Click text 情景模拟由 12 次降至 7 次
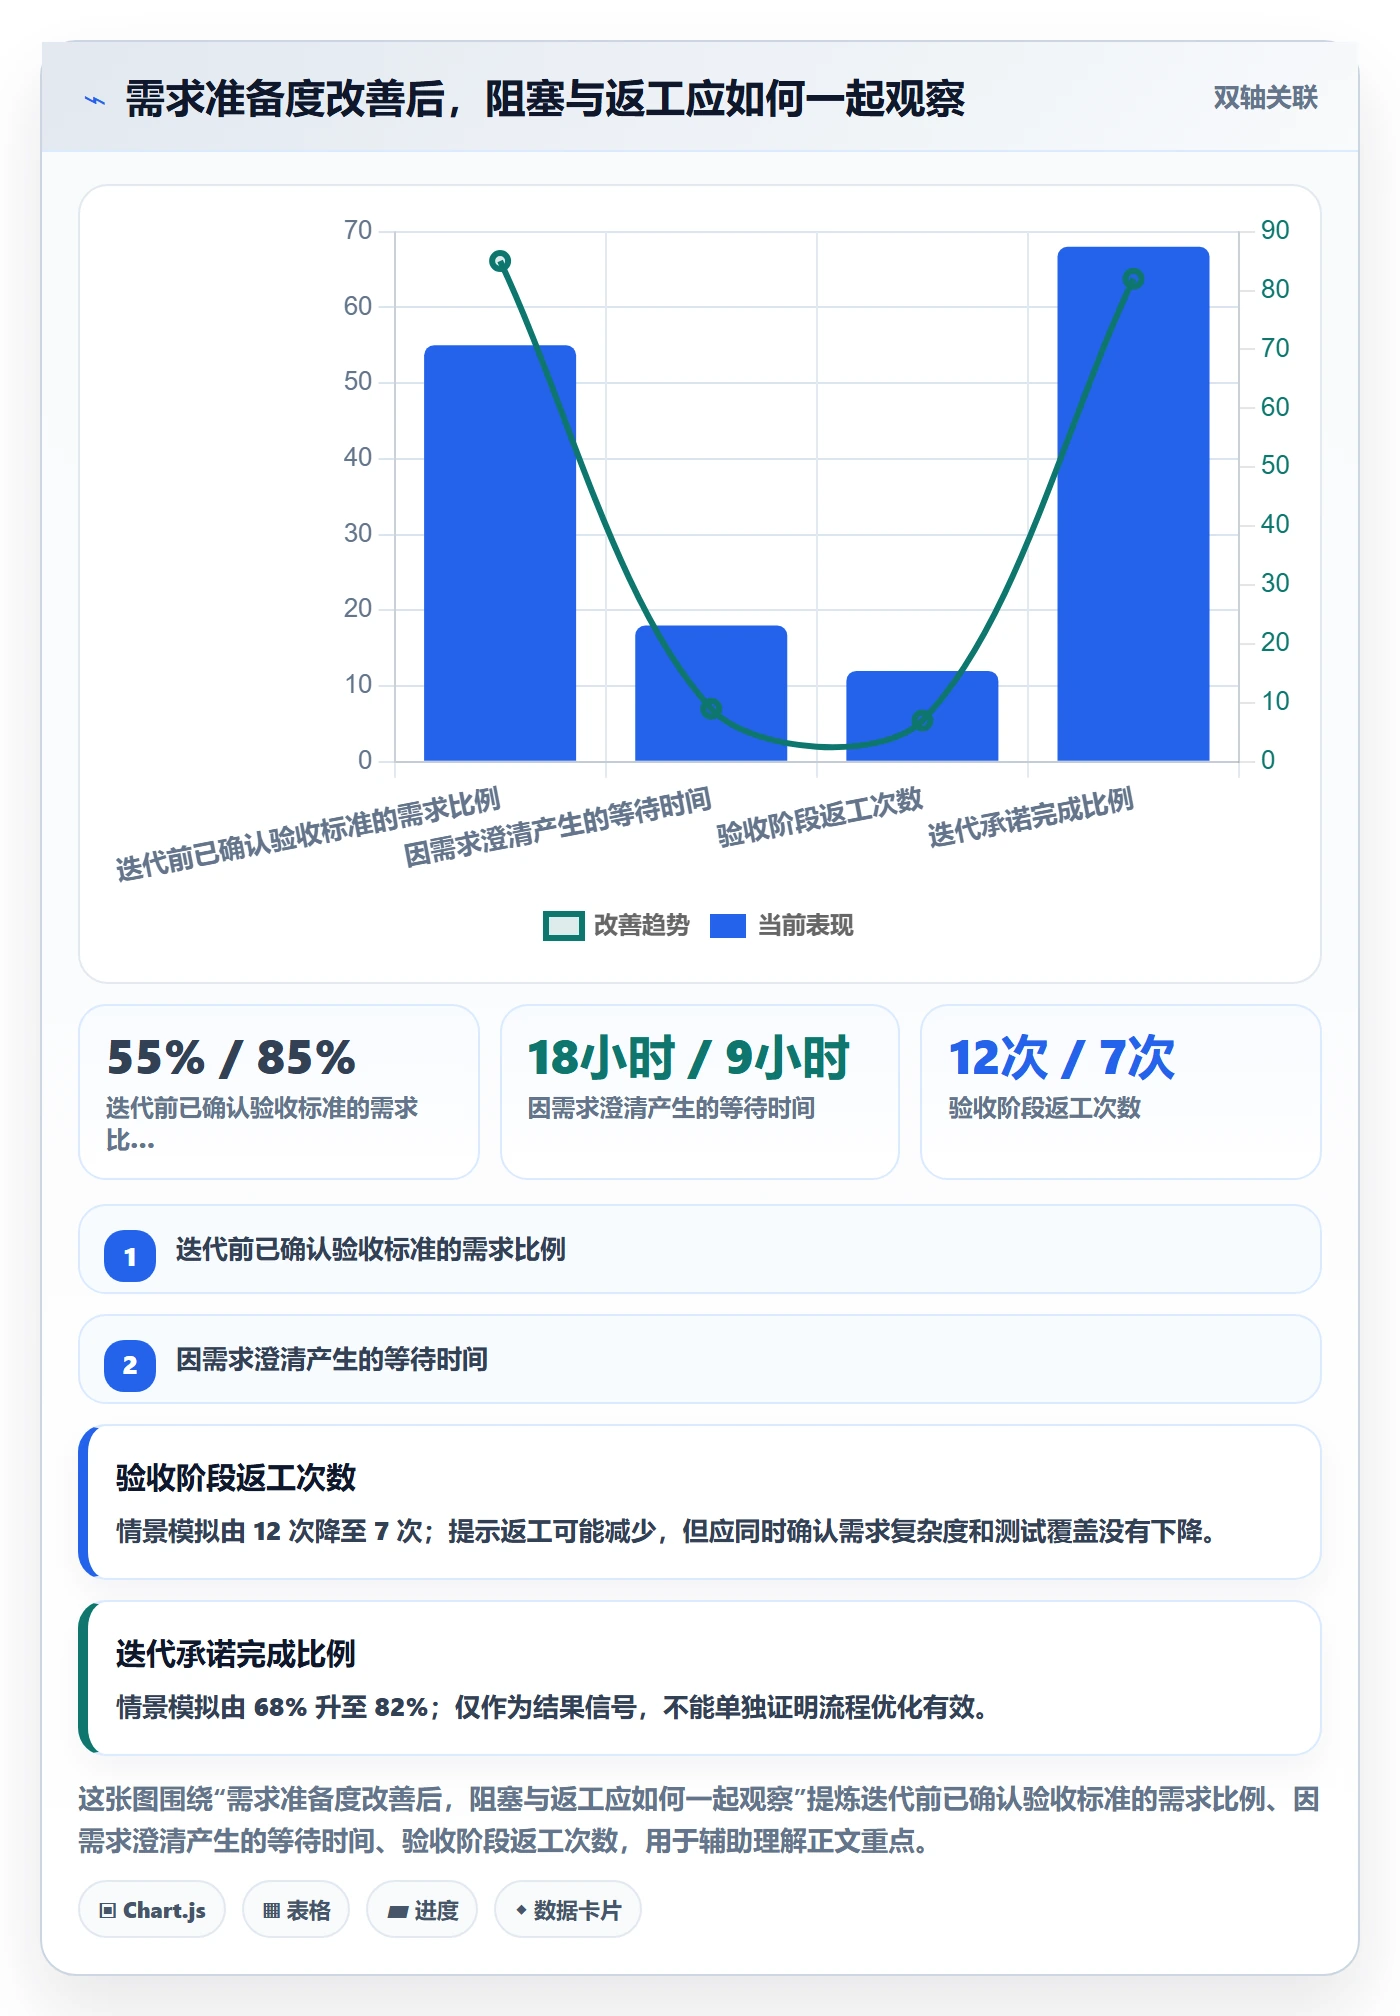 (x=269, y=1531)
